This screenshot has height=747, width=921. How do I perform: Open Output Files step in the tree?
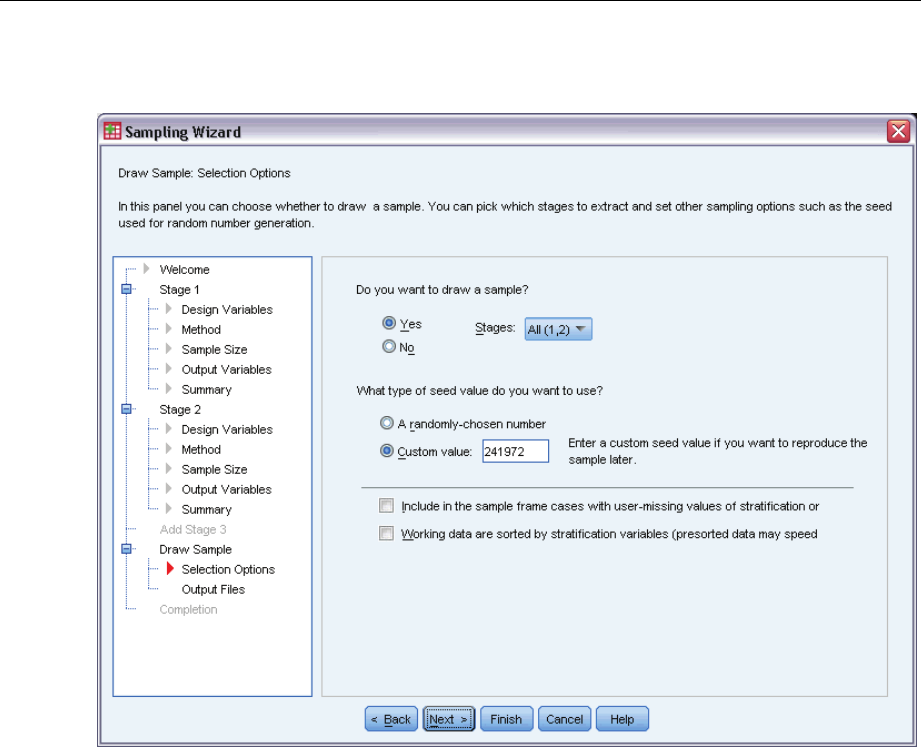(213, 589)
